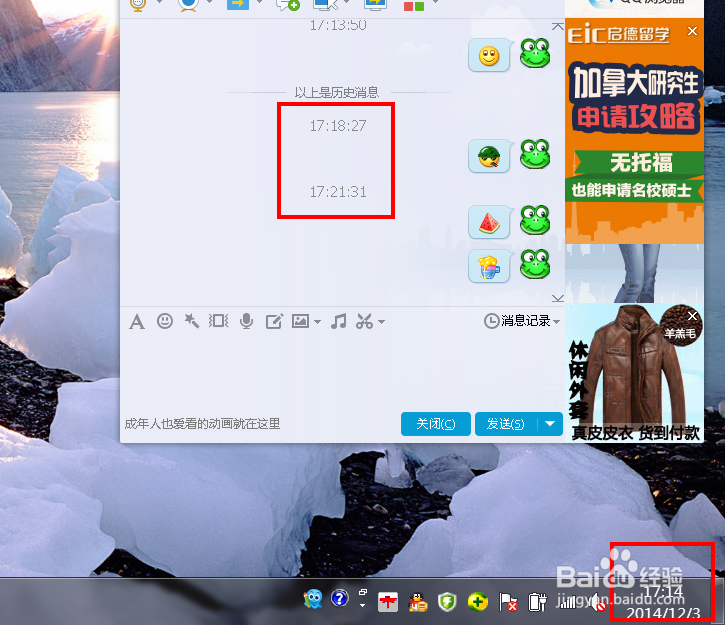Click the beer mug emoji message bubble
The height and width of the screenshot is (625, 725).
point(490,266)
